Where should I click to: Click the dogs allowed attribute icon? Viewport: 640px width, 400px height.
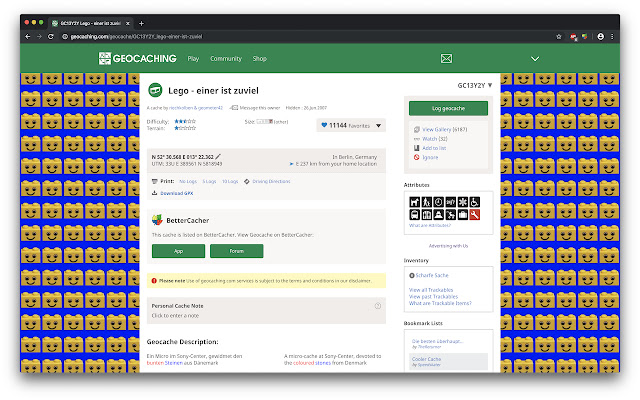(415, 202)
